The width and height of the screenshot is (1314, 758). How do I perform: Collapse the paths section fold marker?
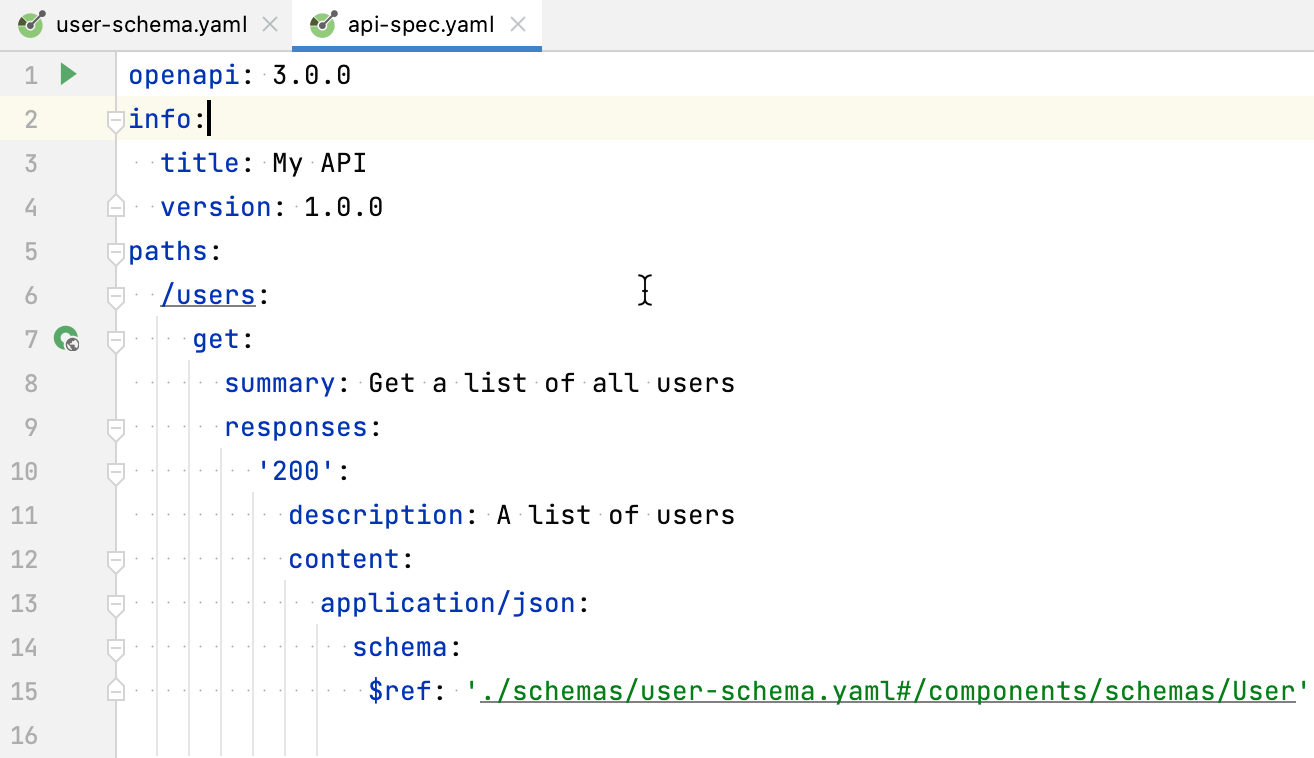(114, 251)
